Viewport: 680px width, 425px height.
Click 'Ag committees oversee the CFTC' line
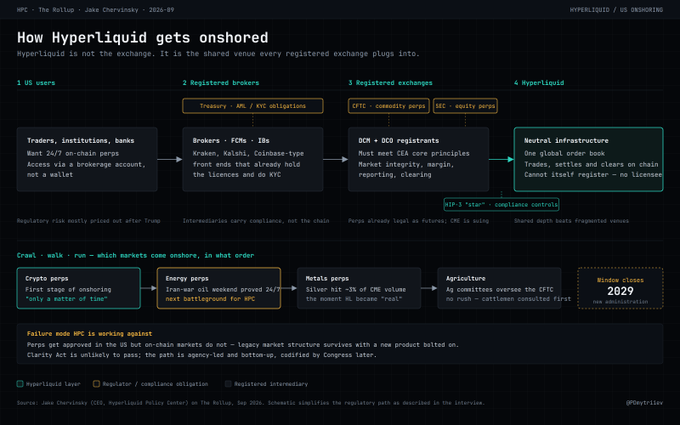500,289
